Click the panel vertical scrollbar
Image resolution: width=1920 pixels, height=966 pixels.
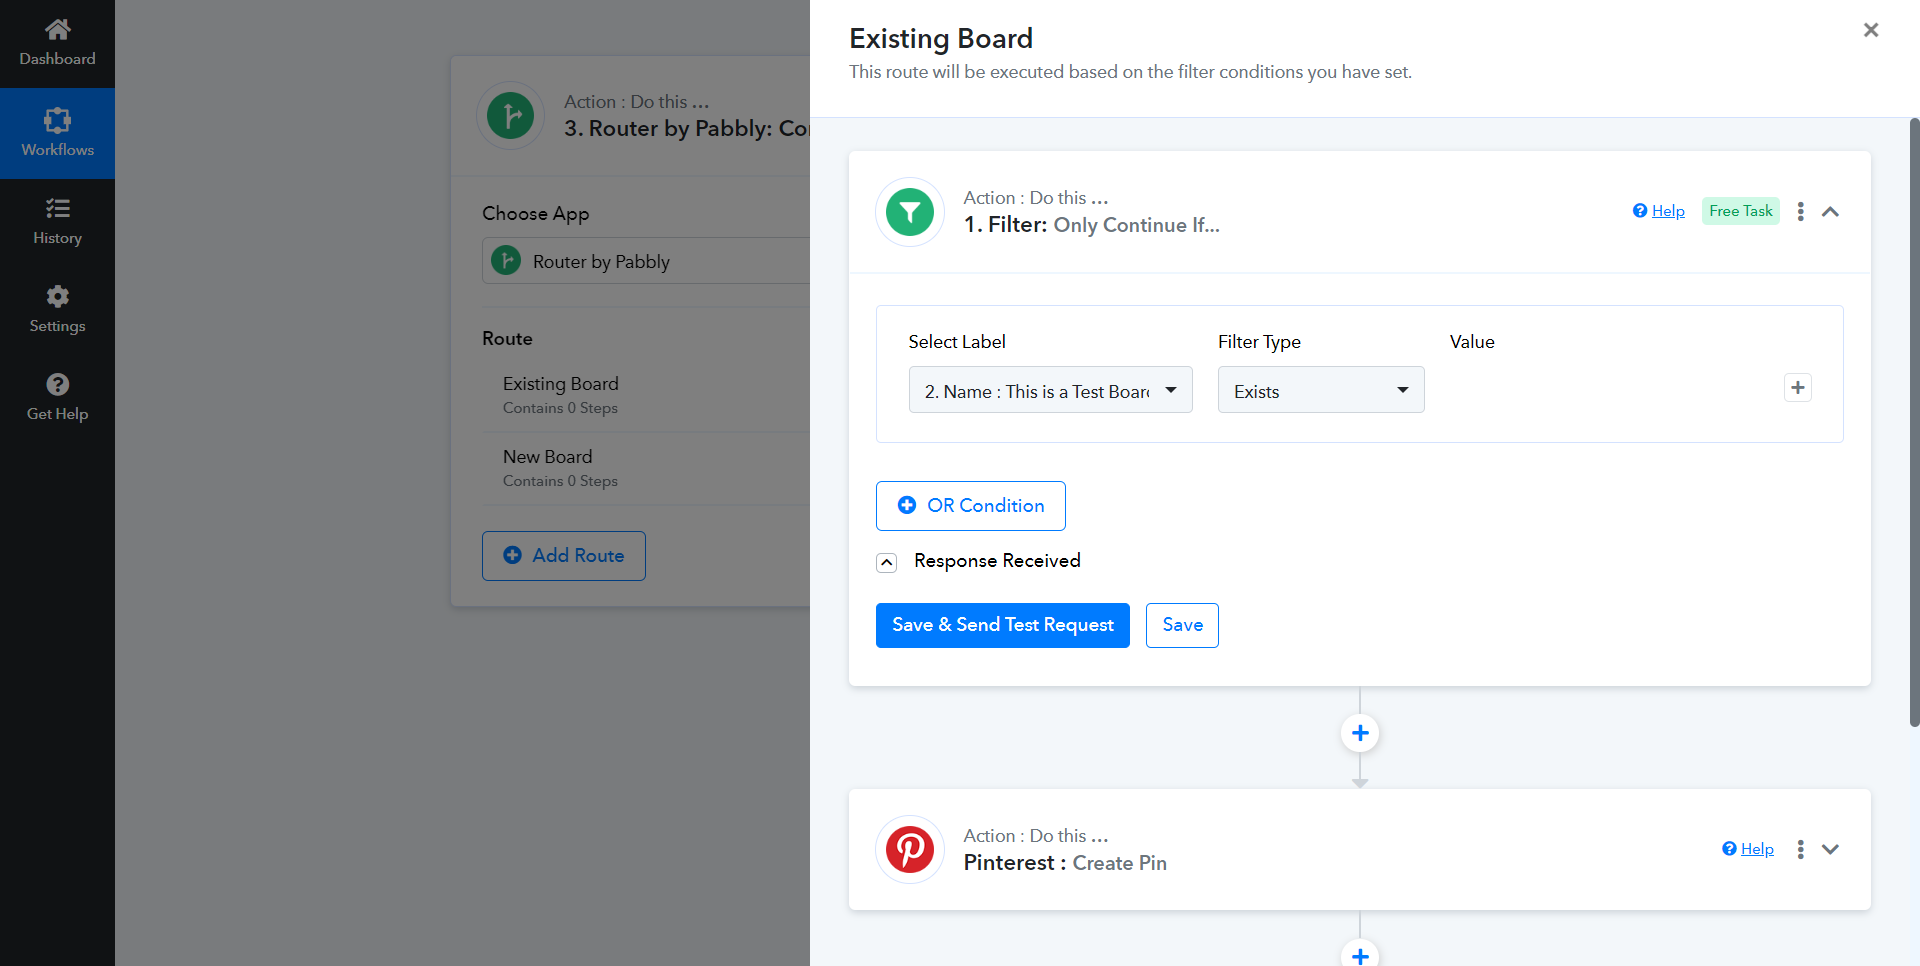1914,420
